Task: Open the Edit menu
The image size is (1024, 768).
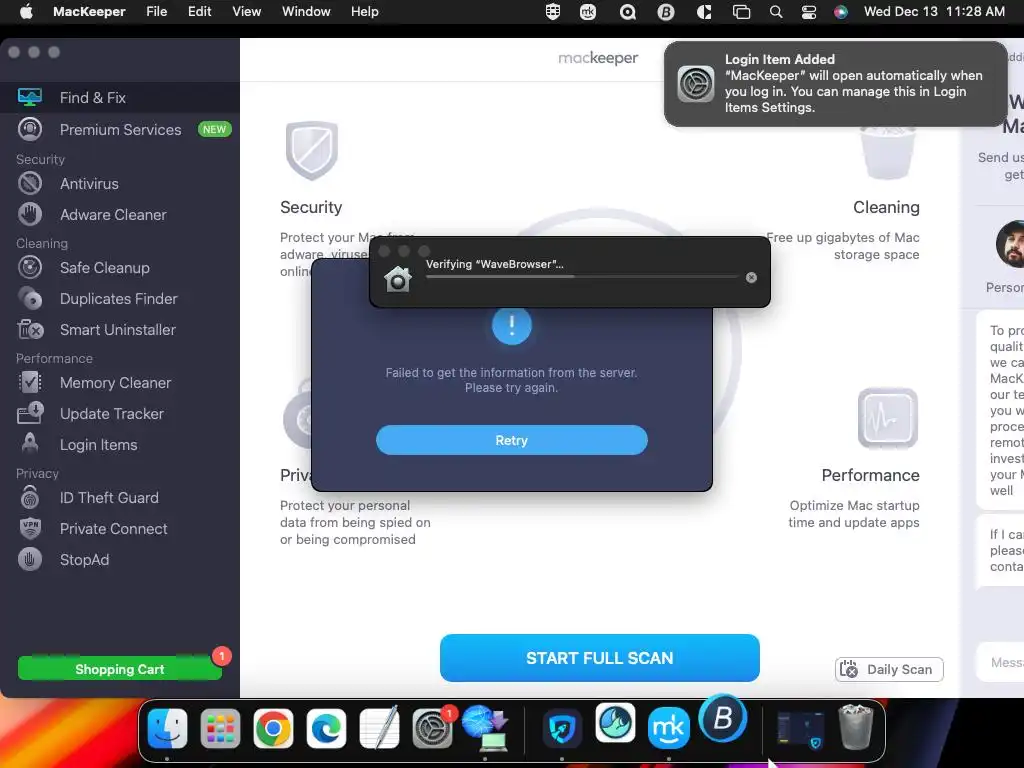Action: coord(199,12)
